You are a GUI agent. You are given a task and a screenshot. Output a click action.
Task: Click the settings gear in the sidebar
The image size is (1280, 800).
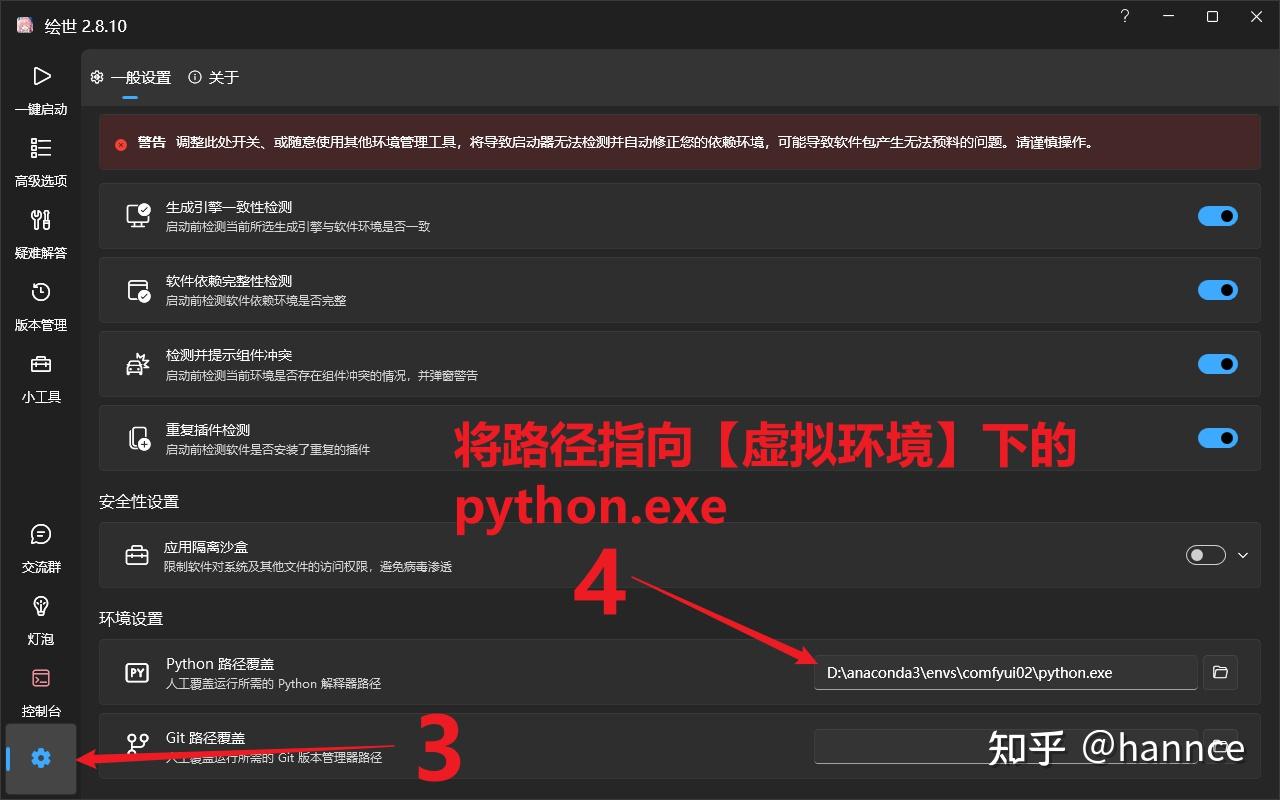[x=41, y=758]
